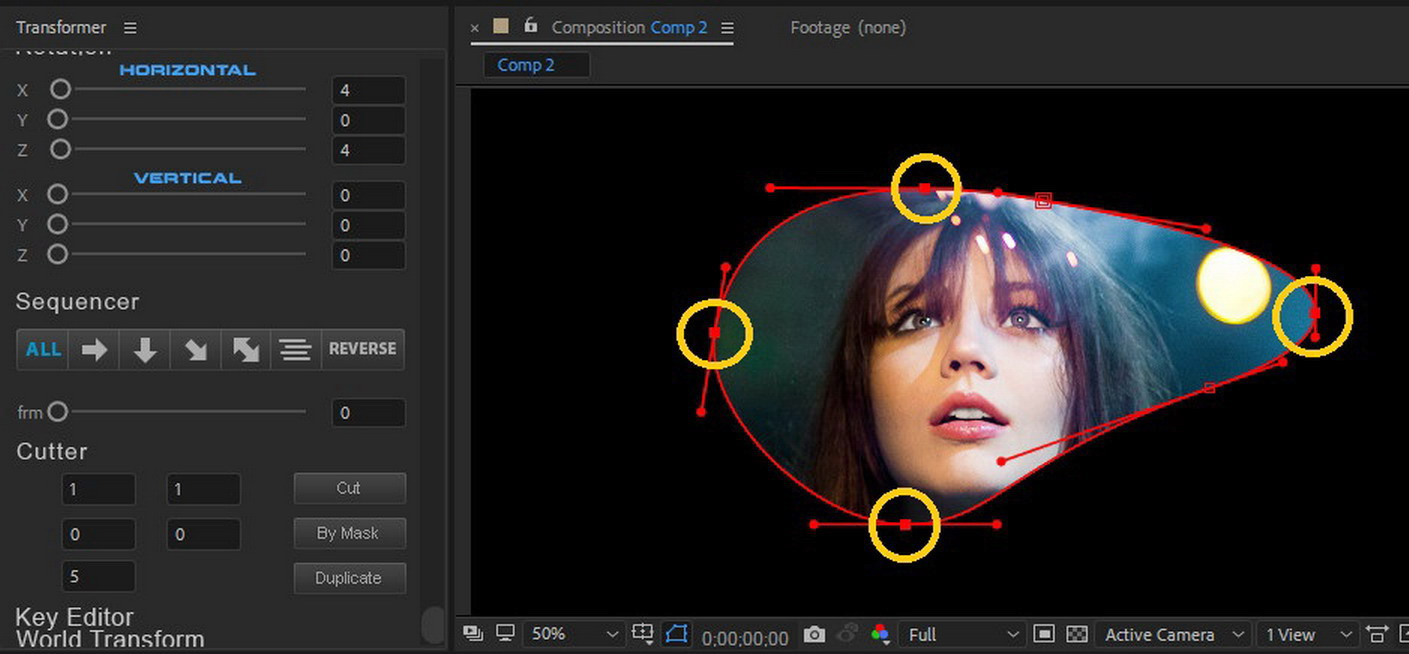The height and width of the screenshot is (654, 1409).
Task: Open the 50% magnification dropdown
Action: click(x=574, y=634)
